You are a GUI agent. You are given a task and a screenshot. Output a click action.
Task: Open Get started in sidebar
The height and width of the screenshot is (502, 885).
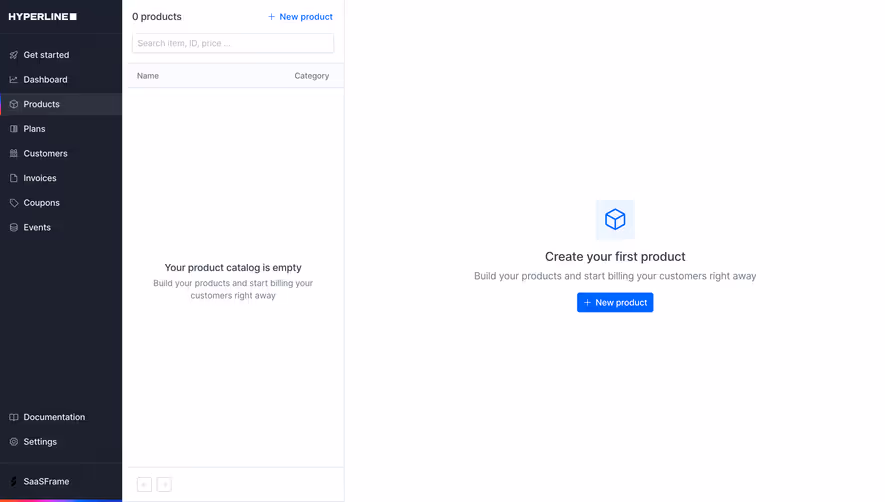pyautogui.click(x=46, y=55)
